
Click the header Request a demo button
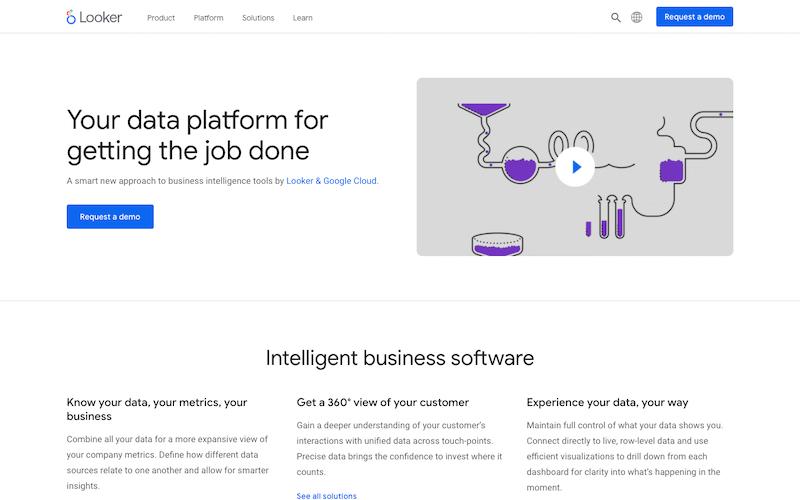click(x=694, y=17)
